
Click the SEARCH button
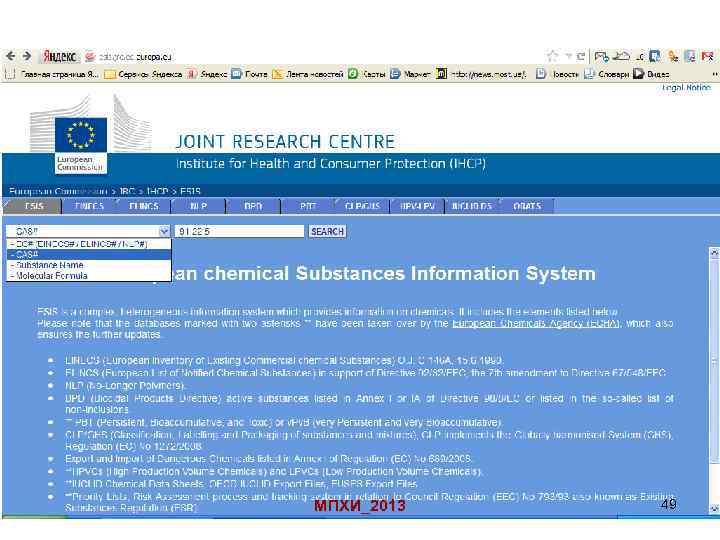point(327,231)
